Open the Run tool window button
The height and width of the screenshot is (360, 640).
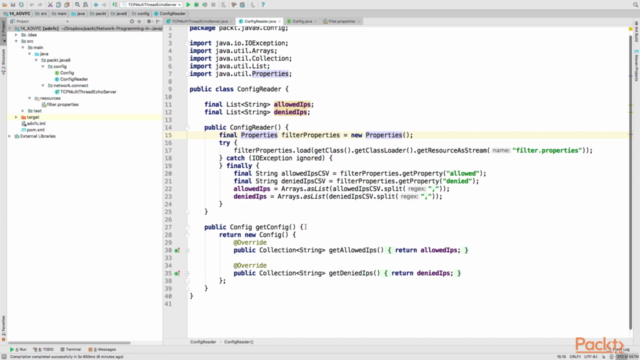[x=18, y=350]
